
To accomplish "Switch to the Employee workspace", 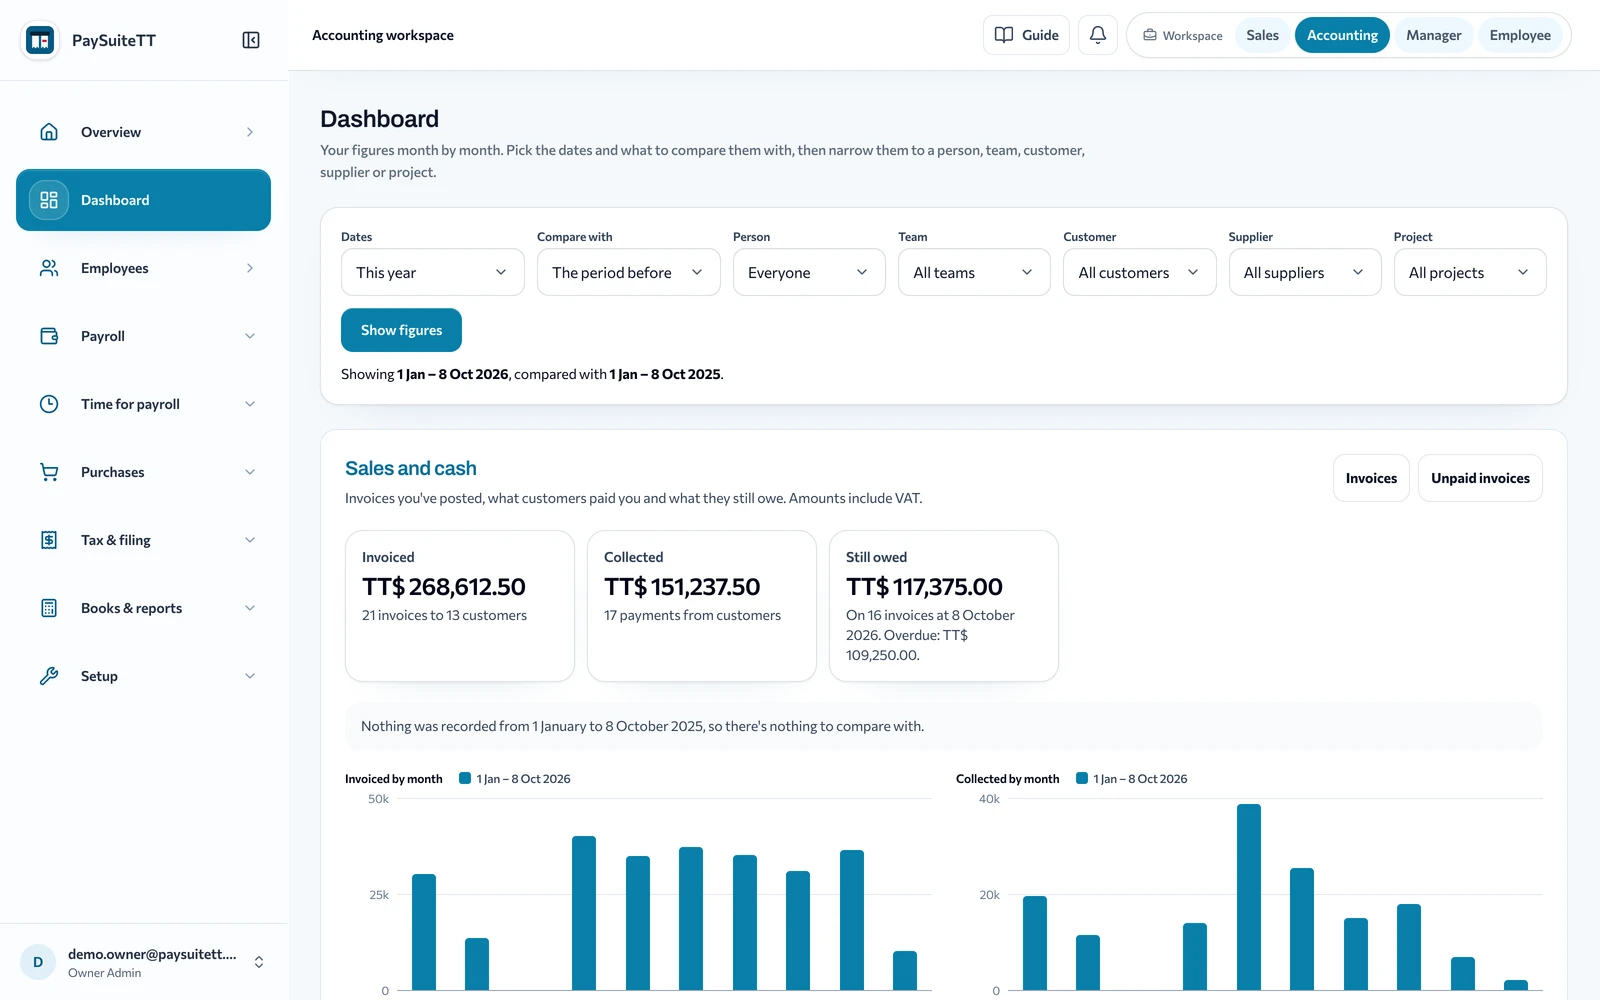I will tap(1520, 35).
